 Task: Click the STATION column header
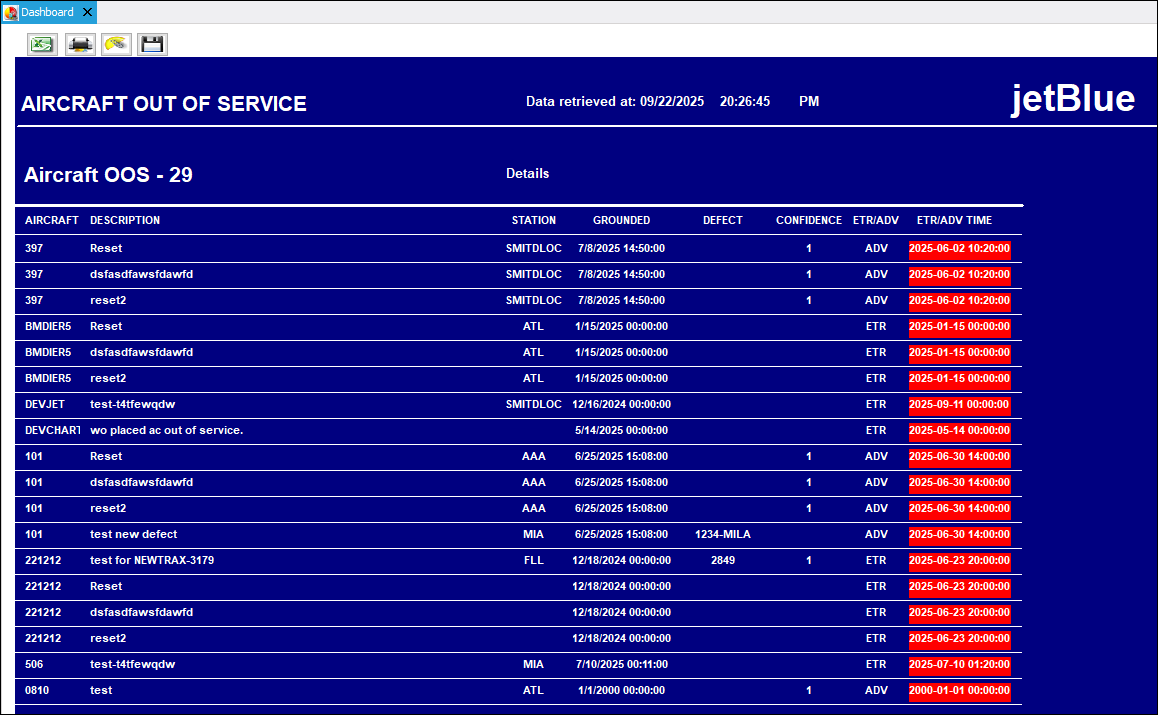(534, 220)
